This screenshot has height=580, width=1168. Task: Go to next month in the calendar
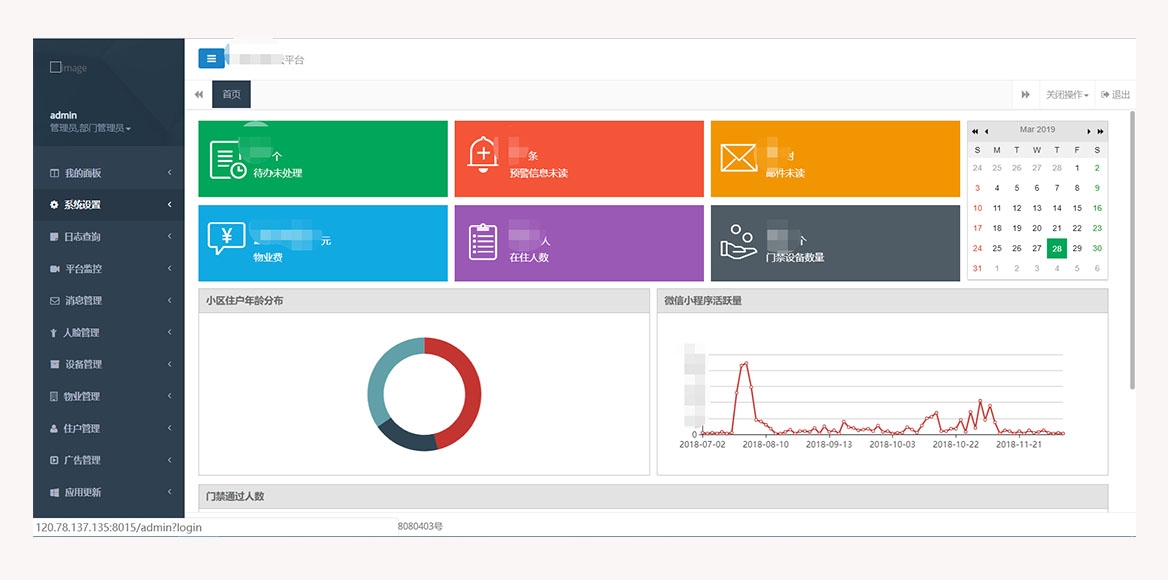[x=1090, y=131]
